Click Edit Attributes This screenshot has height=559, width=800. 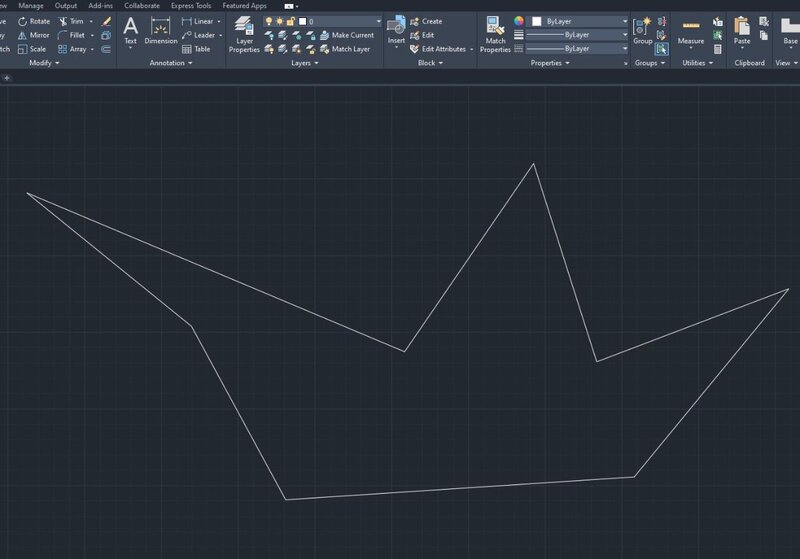[438, 49]
